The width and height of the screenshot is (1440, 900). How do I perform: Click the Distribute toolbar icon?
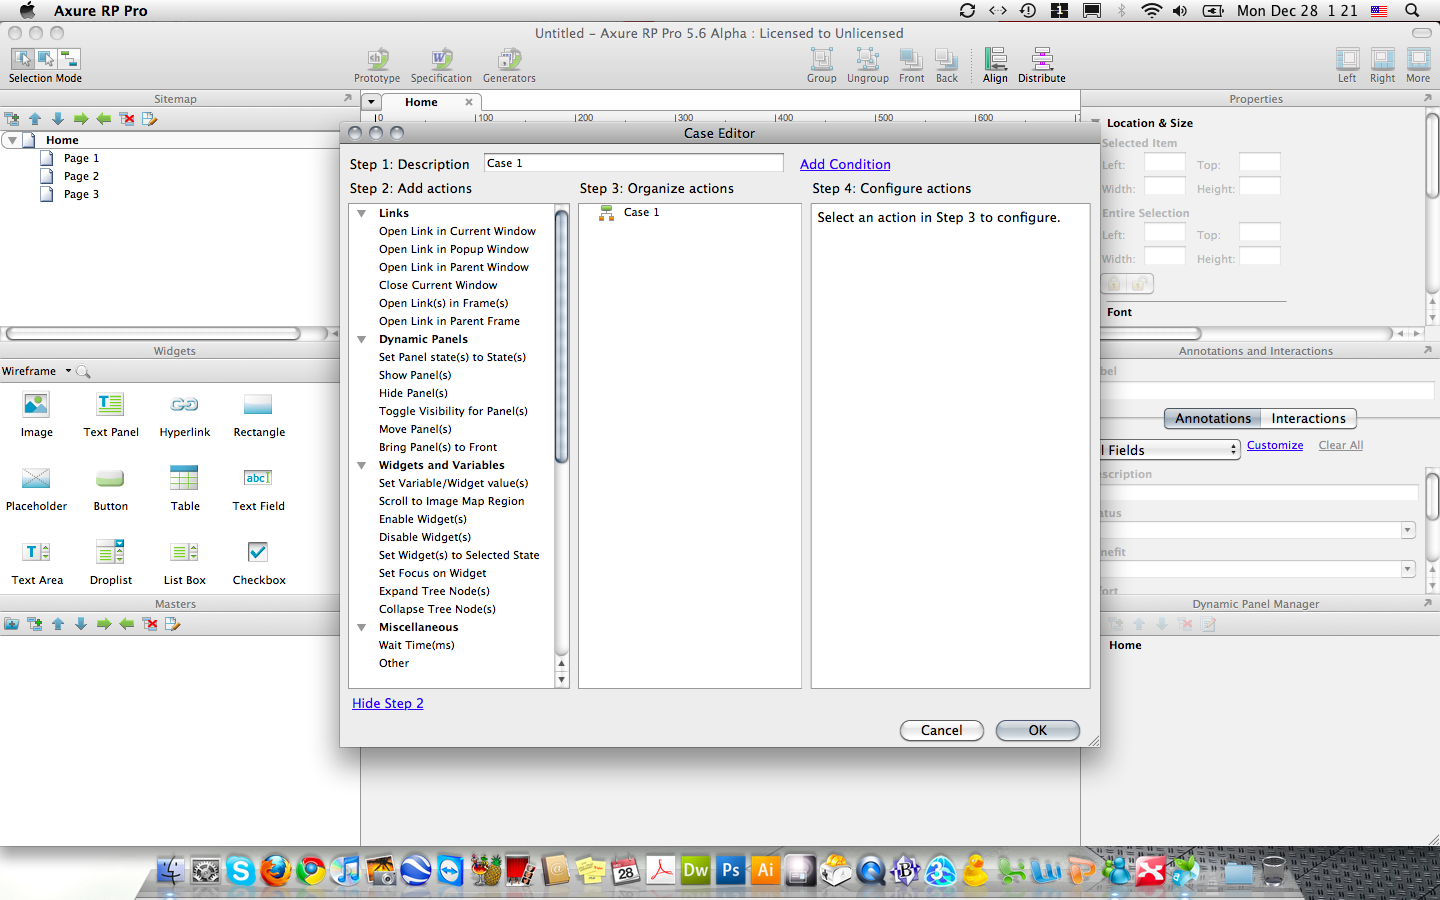[x=1042, y=60]
